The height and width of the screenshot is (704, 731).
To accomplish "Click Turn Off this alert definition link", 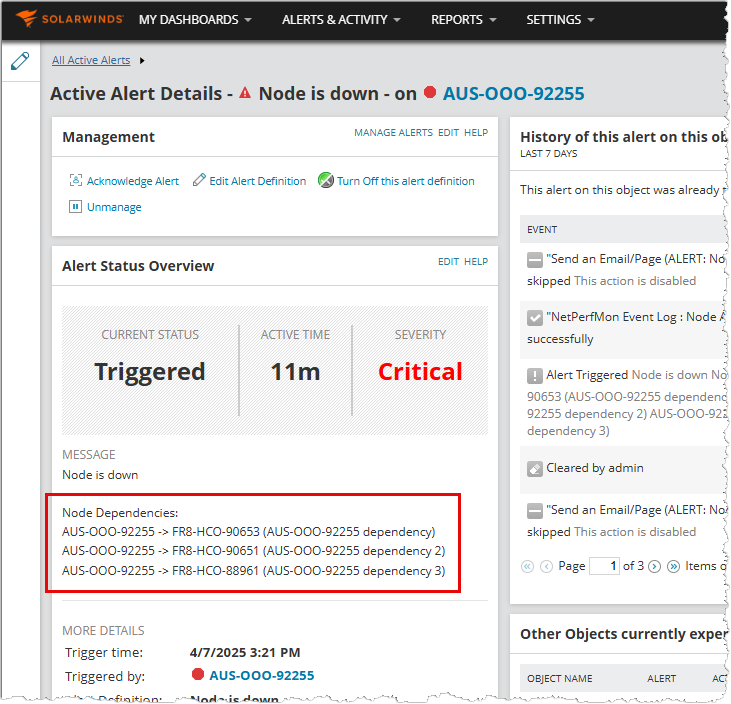I will point(406,181).
